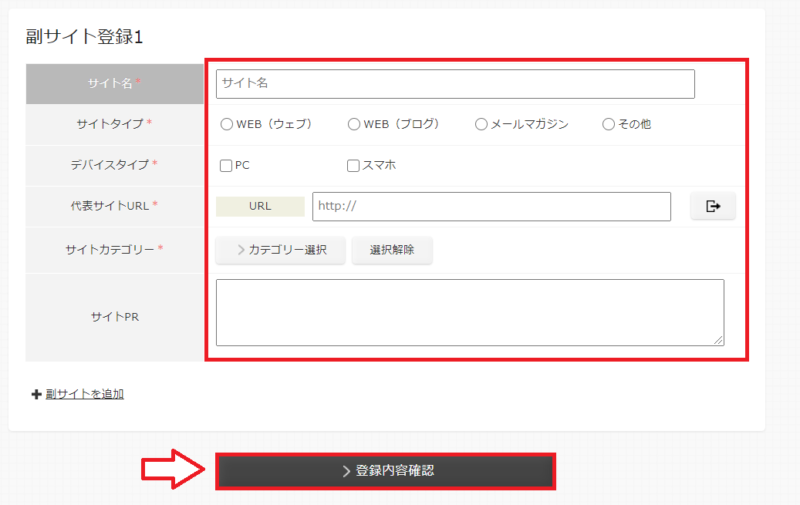This screenshot has height=505, width=800.
Task: Select the WEB（ウェブ） radio button
Action: (227, 124)
